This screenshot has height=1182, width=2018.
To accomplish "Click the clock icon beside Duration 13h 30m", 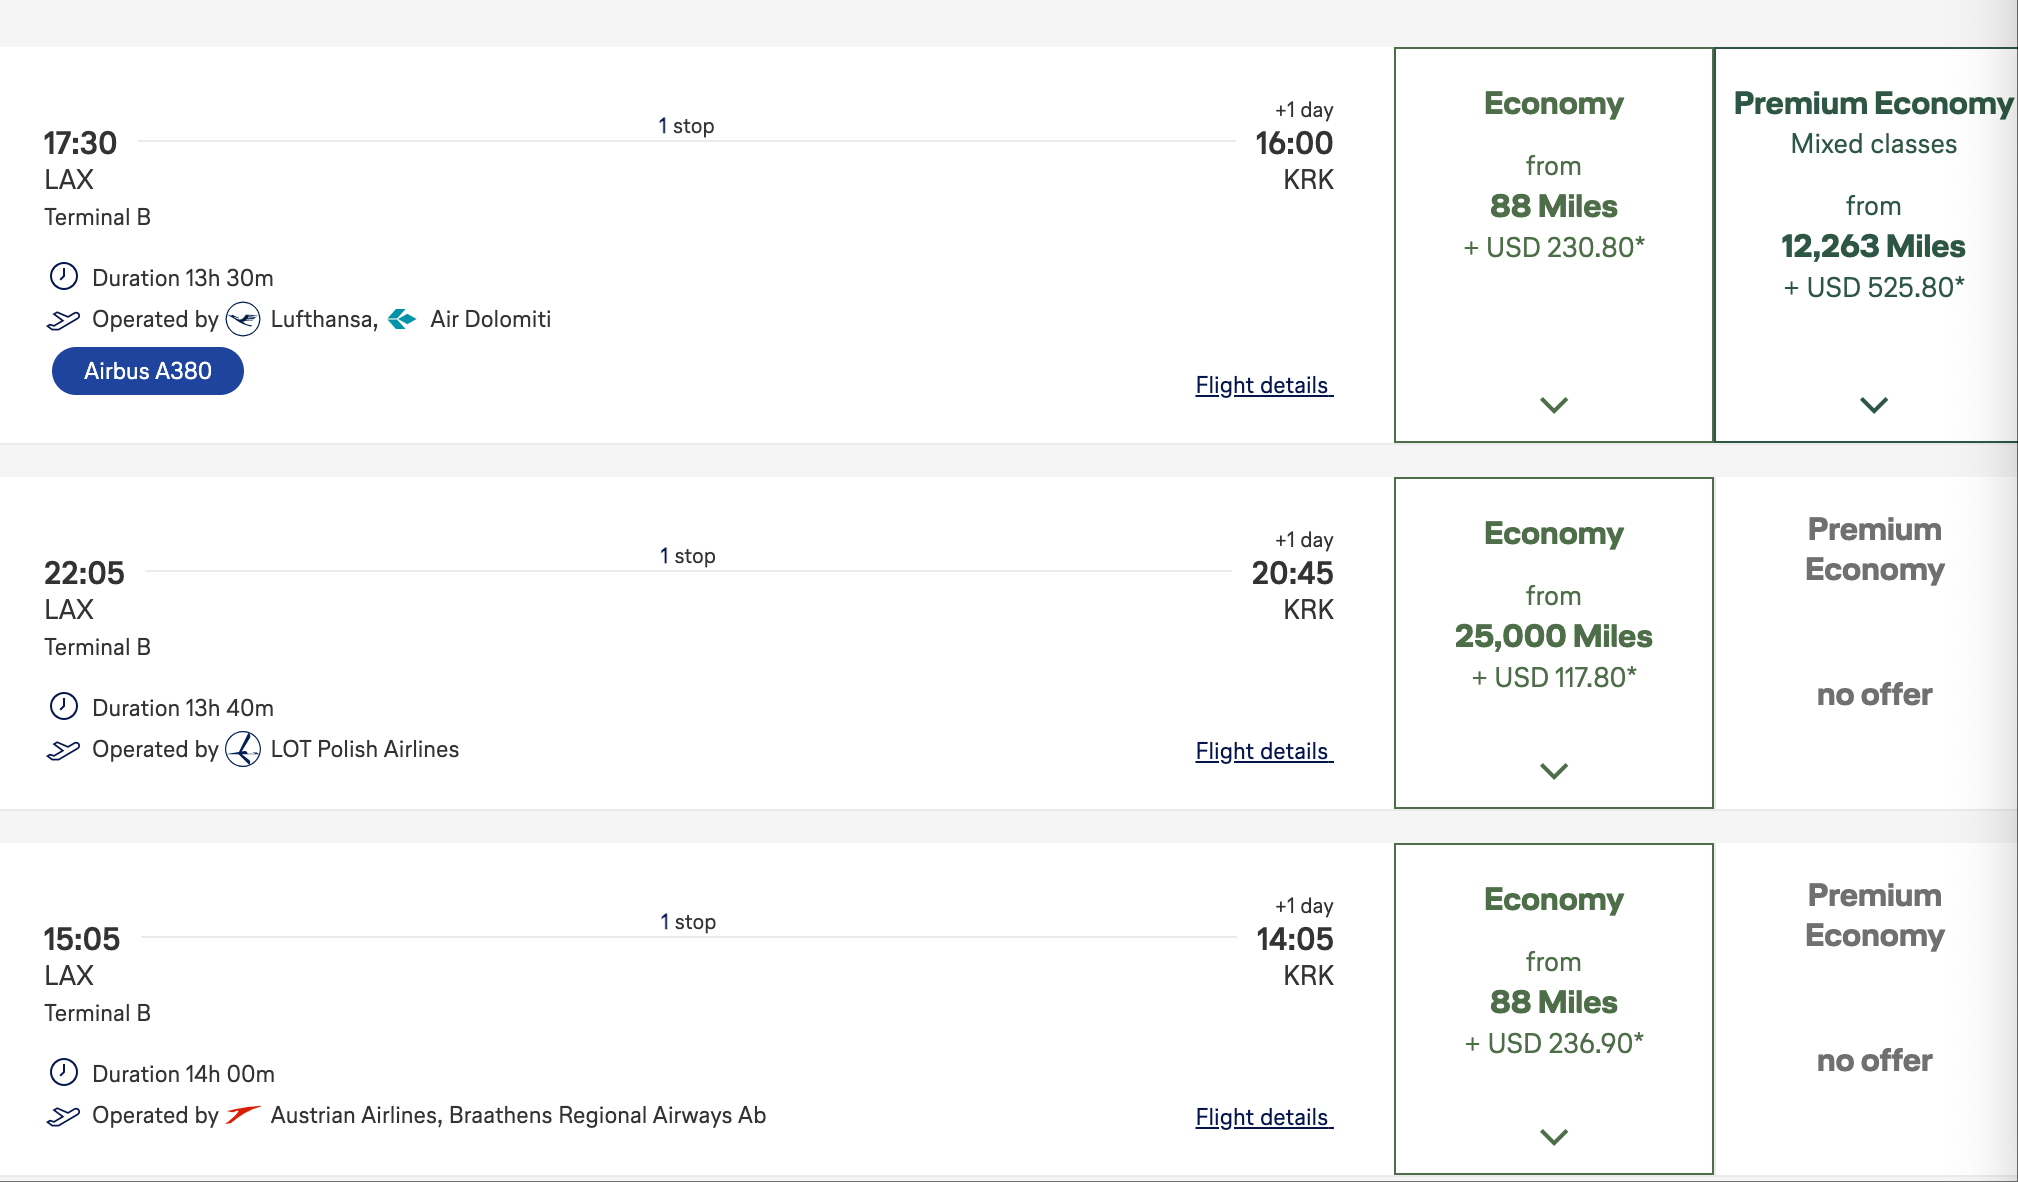I will coord(64,277).
